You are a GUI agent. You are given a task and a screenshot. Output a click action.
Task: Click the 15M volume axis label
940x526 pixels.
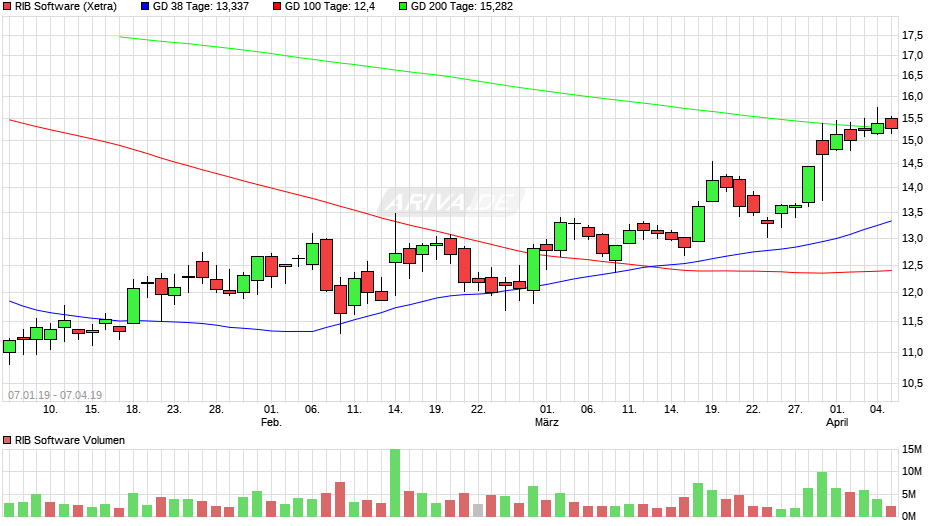(x=912, y=449)
